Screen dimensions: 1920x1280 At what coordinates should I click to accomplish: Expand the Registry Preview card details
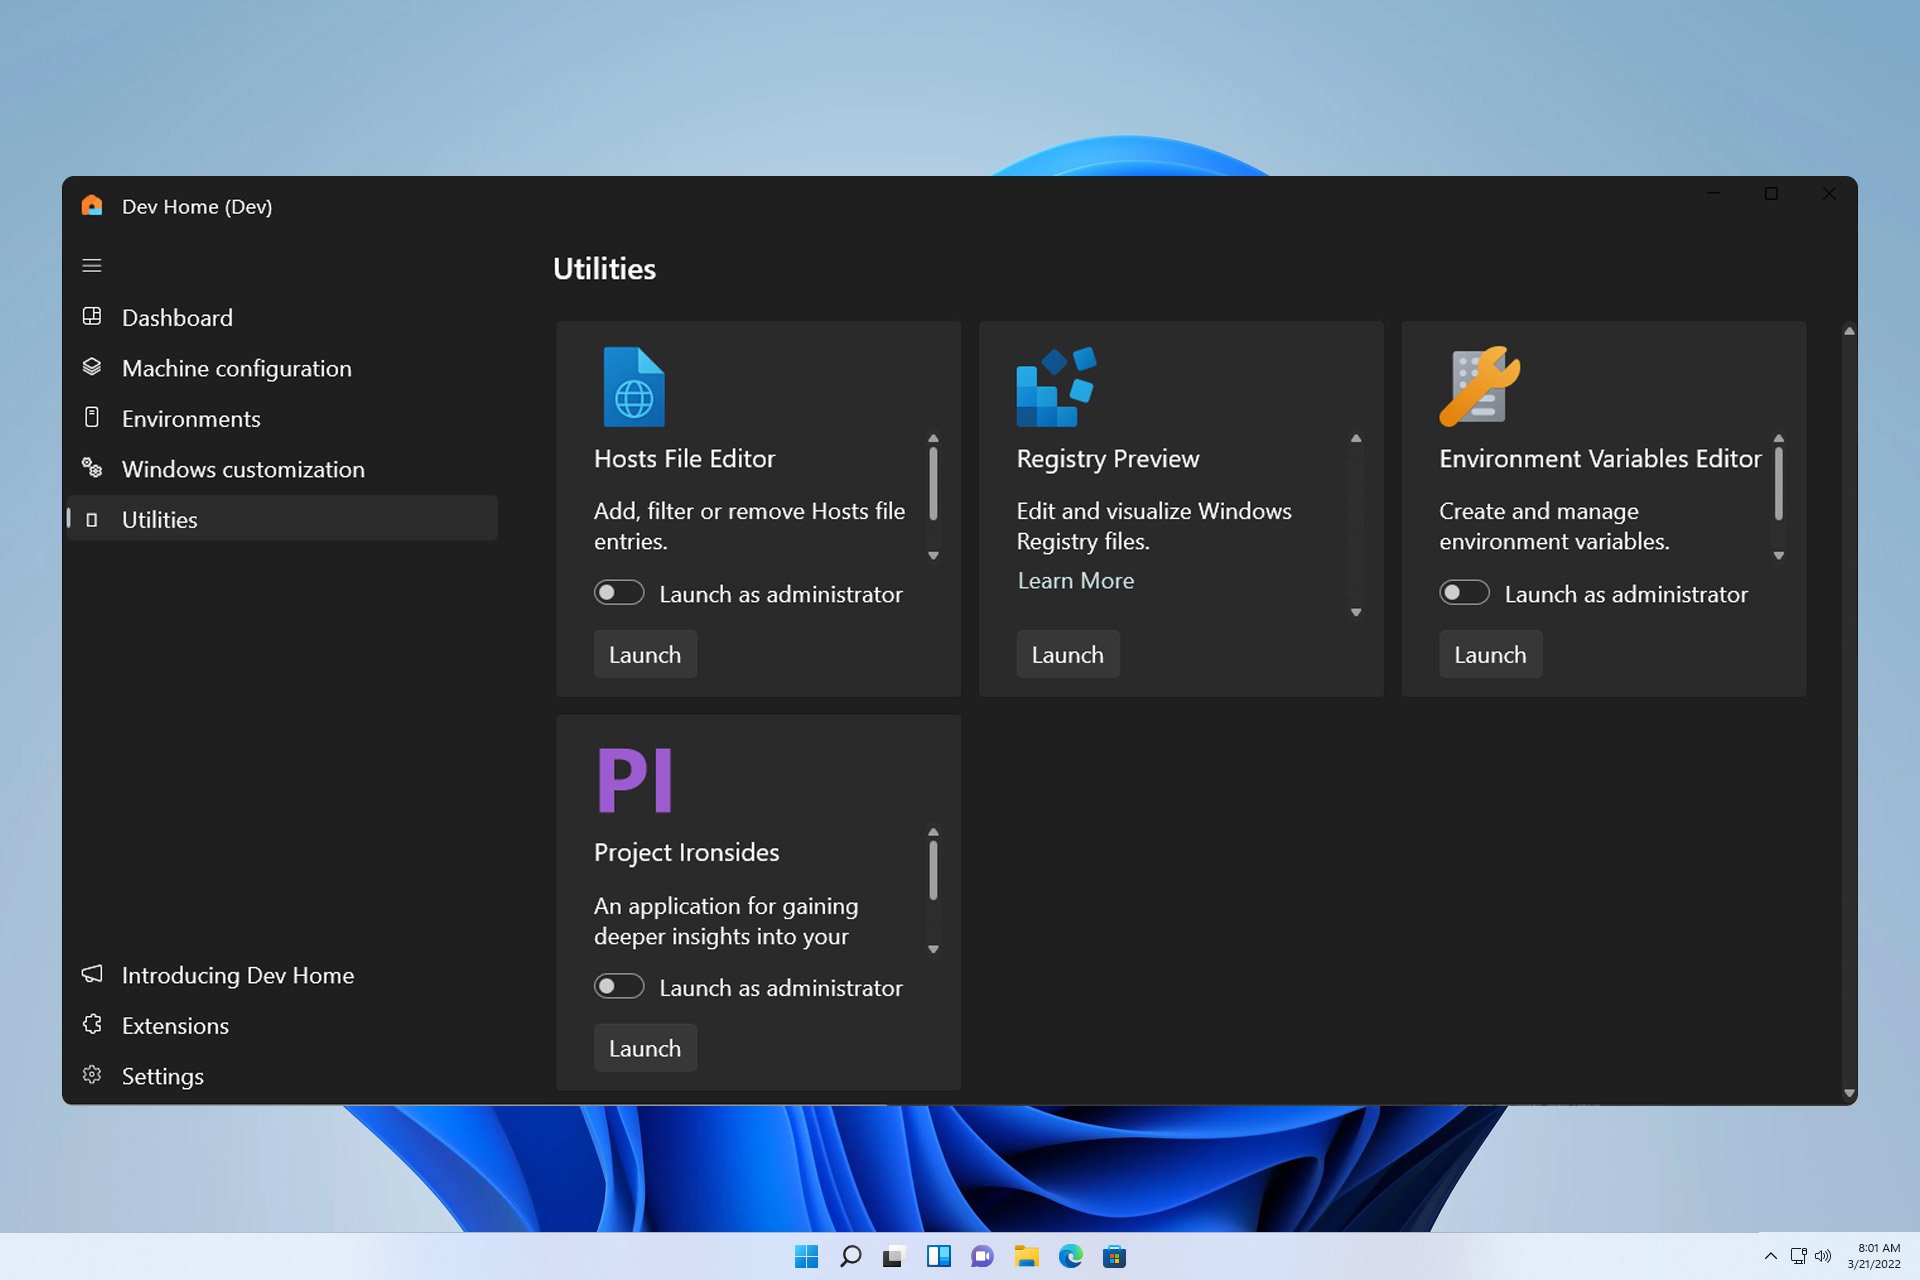tap(1354, 611)
